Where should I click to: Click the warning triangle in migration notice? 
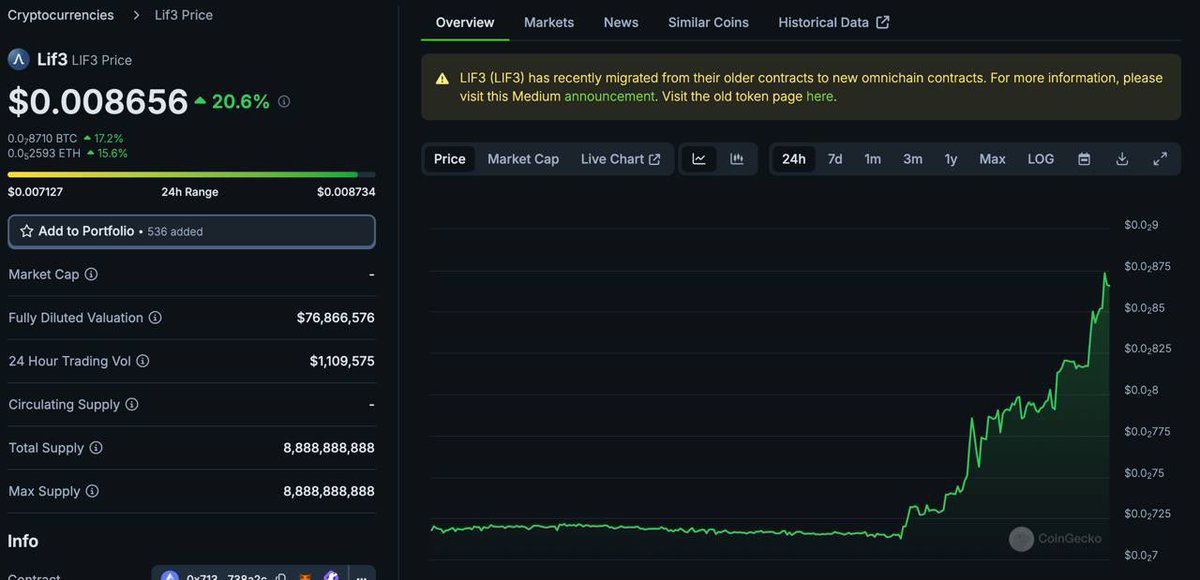(x=442, y=78)
